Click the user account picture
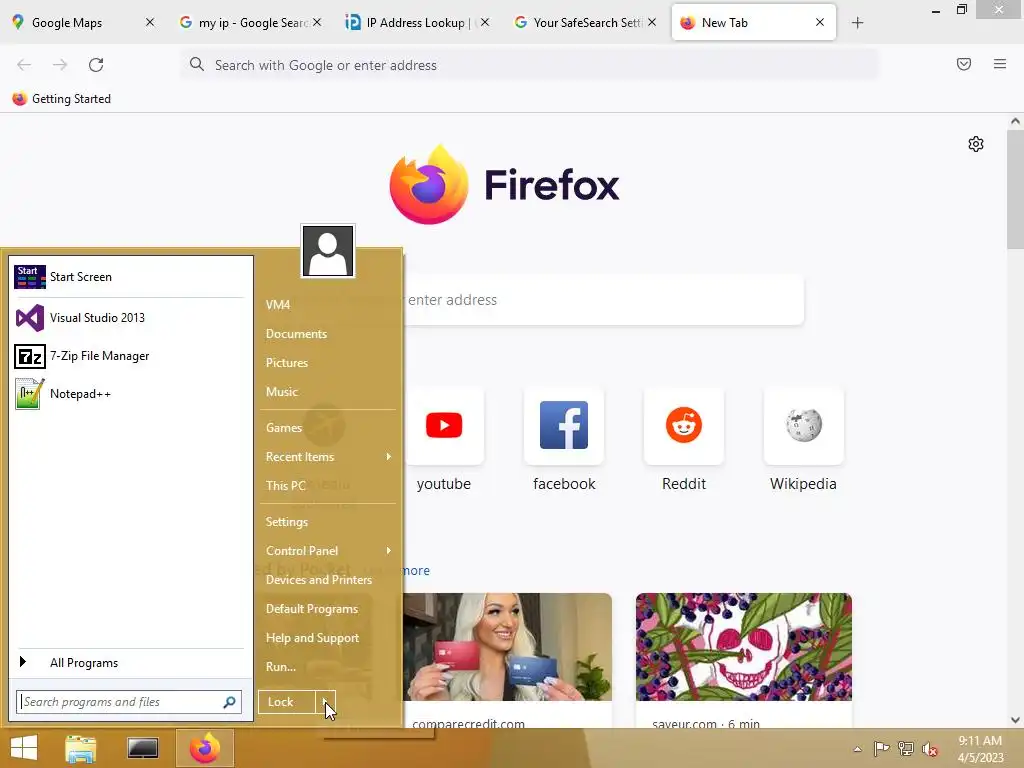1024x768 pixels. coord(328,251)
